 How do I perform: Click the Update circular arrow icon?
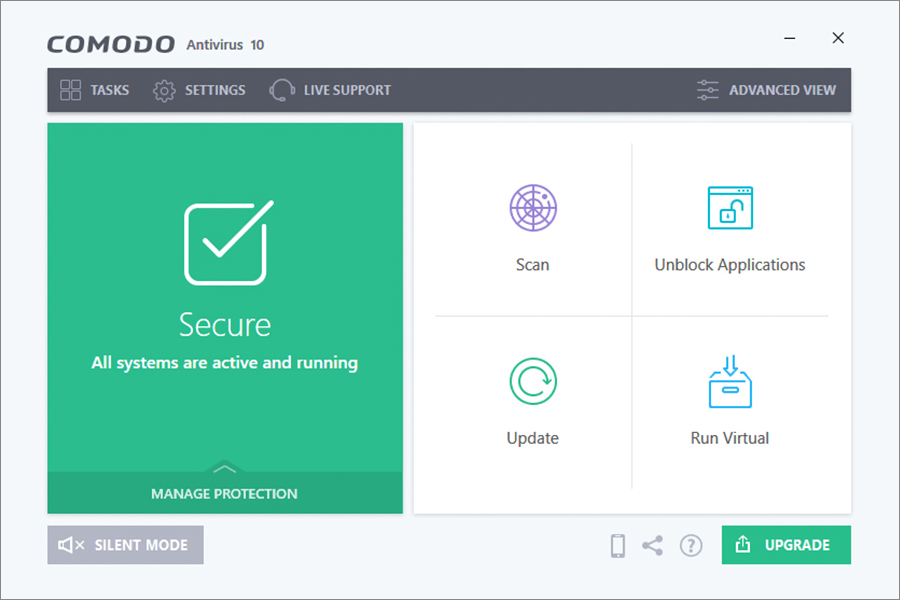(533, 381)
